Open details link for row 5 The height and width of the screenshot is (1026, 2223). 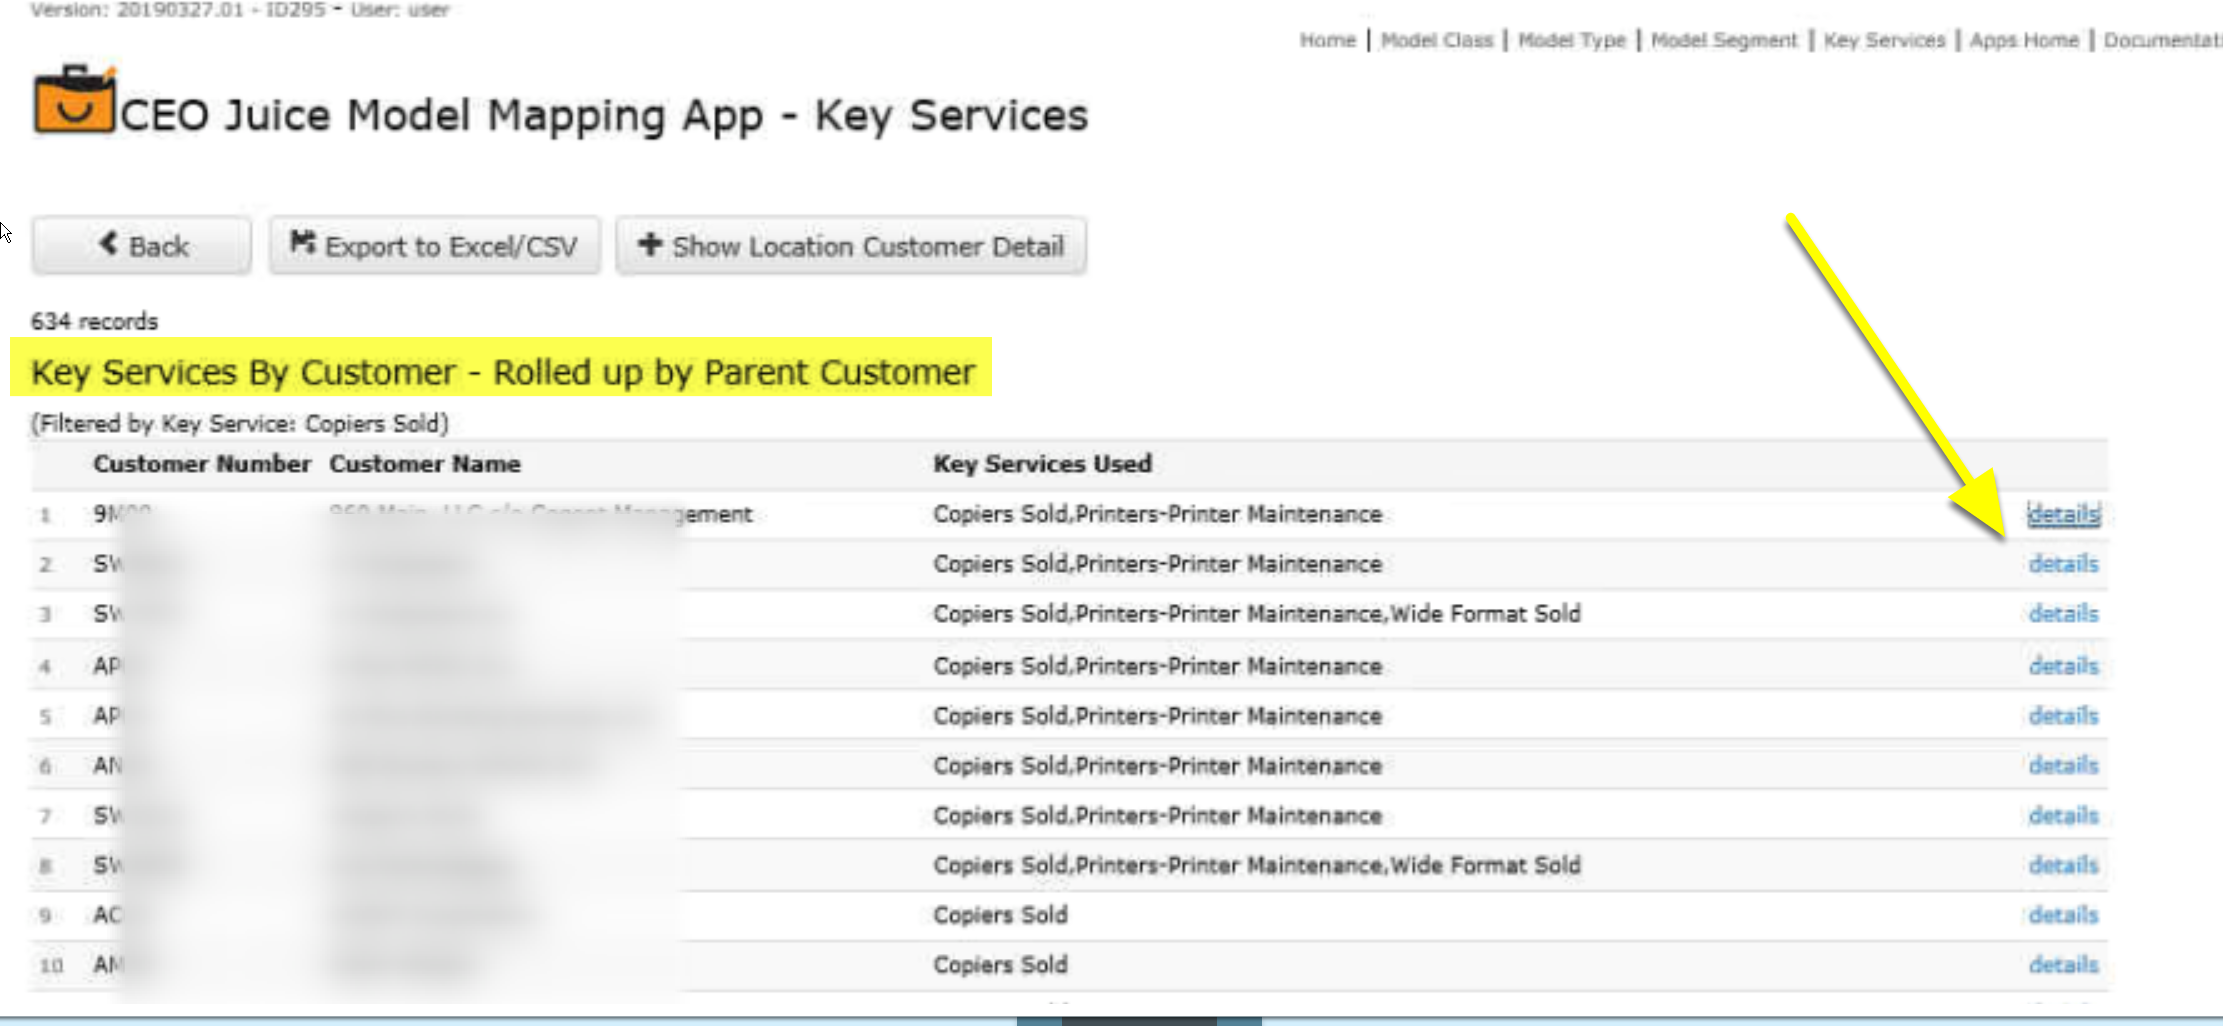pos(2063,716)
